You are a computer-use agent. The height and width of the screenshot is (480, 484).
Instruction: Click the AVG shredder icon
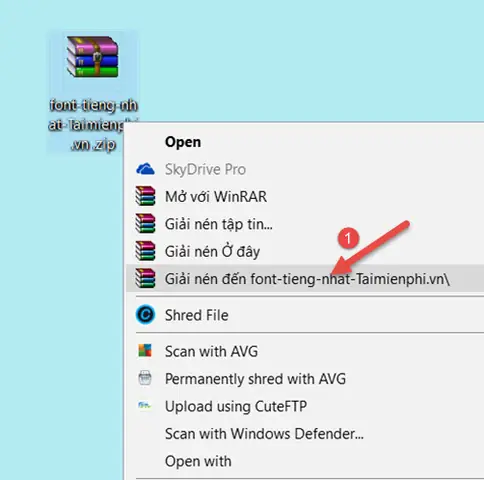coord(145,378)
